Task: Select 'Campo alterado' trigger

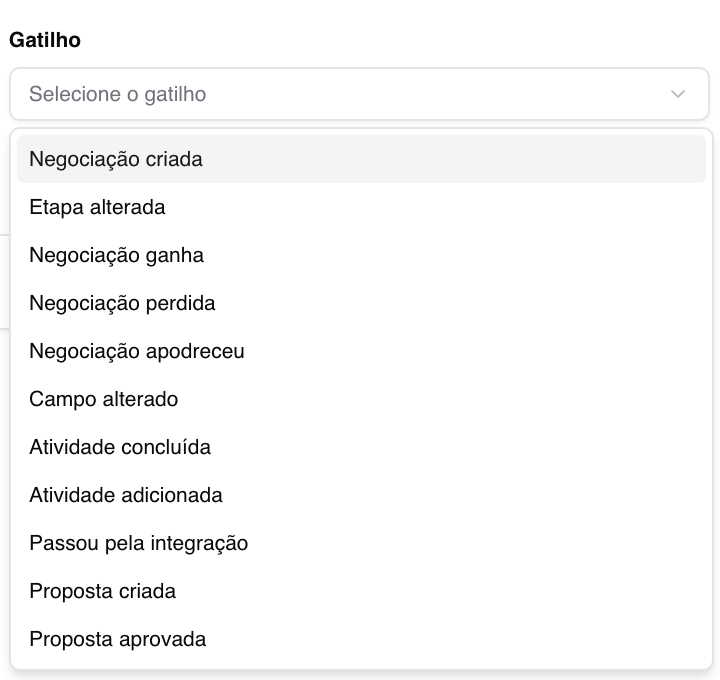Action: 104,399
